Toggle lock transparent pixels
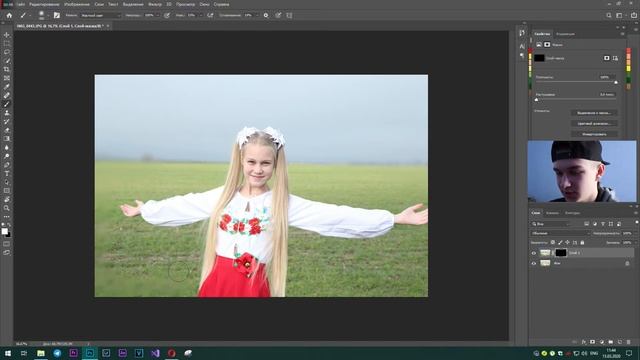Image resolution: width=640 pixels, height=360 pixels. pos(553,242)
